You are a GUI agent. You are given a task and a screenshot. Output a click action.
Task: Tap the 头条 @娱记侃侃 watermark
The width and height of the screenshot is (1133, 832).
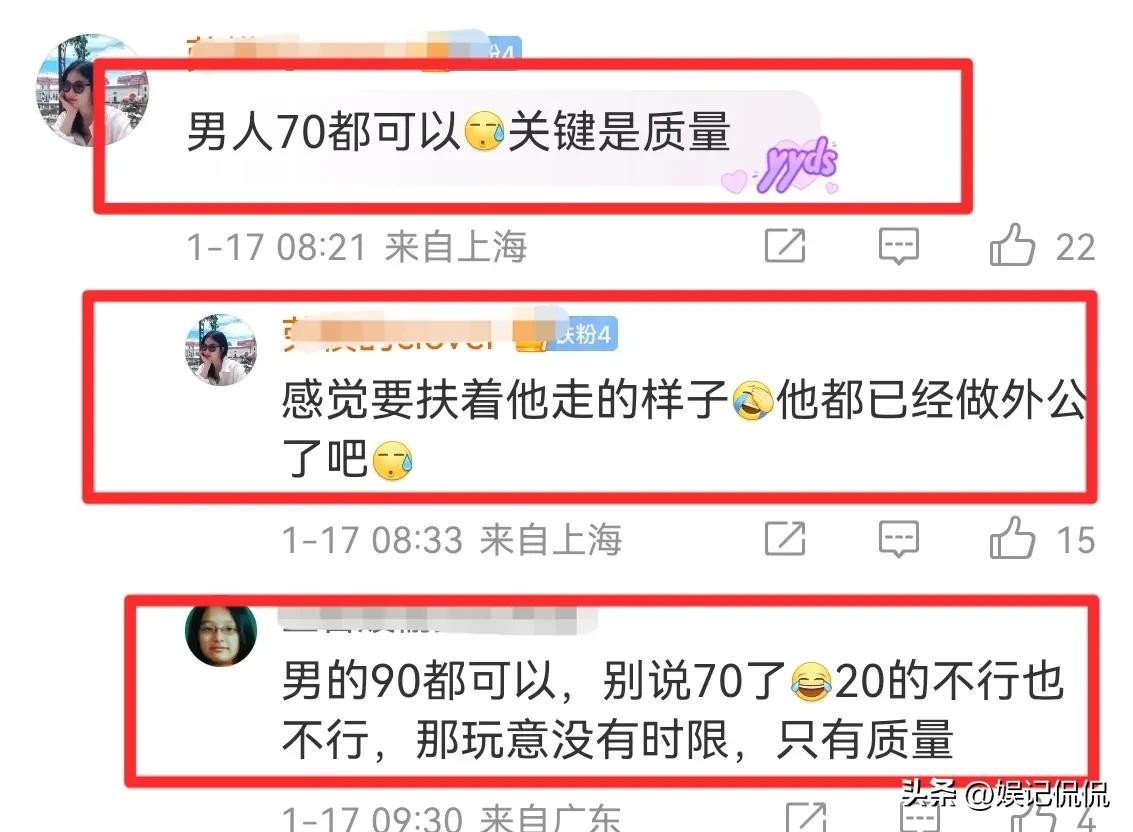tap(1004, 794)
